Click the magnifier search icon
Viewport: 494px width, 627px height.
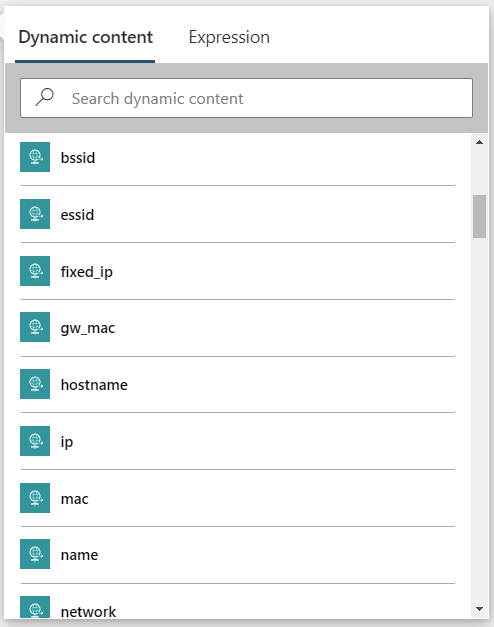pyautogui.click(x=44, y=97)
